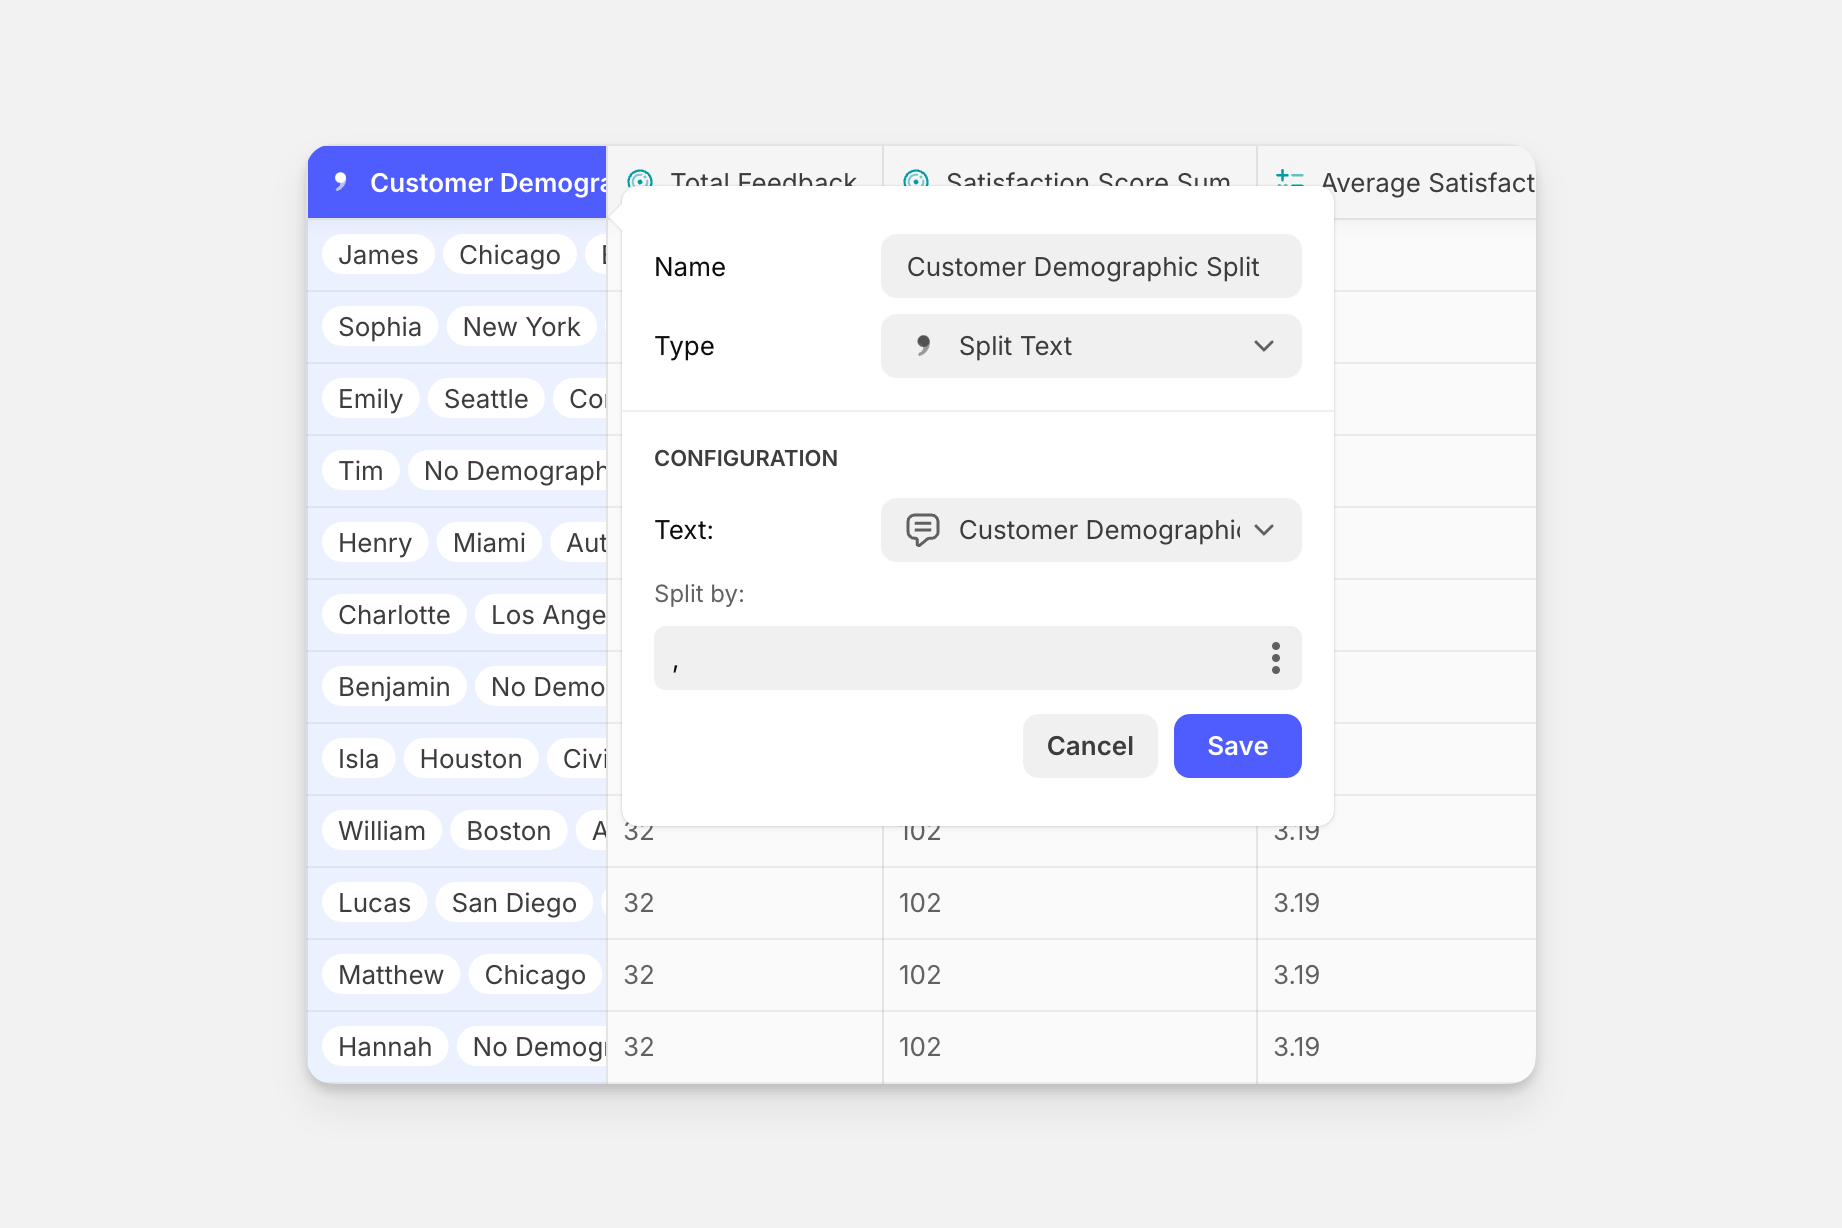Click the text comment icon in Text field
Screen dimensions: 1842x1228
pos(923,530)
